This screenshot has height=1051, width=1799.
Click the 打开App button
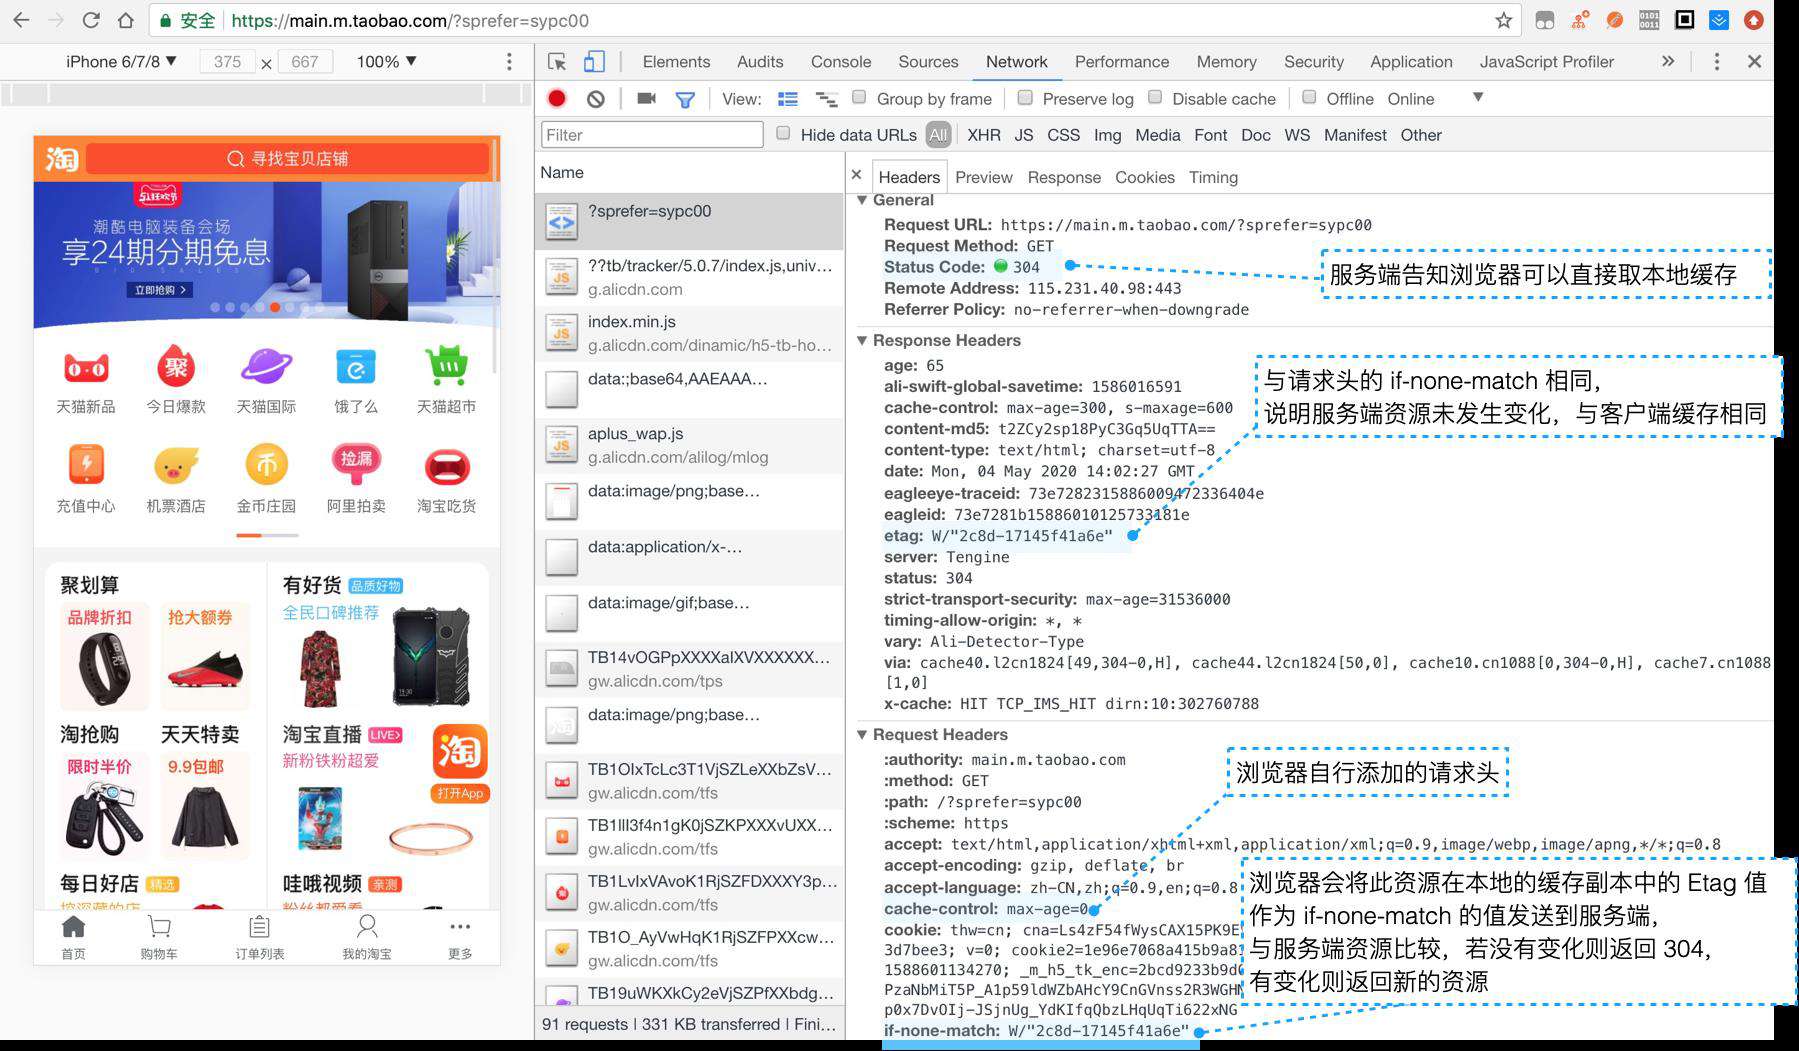click(460, 793)
